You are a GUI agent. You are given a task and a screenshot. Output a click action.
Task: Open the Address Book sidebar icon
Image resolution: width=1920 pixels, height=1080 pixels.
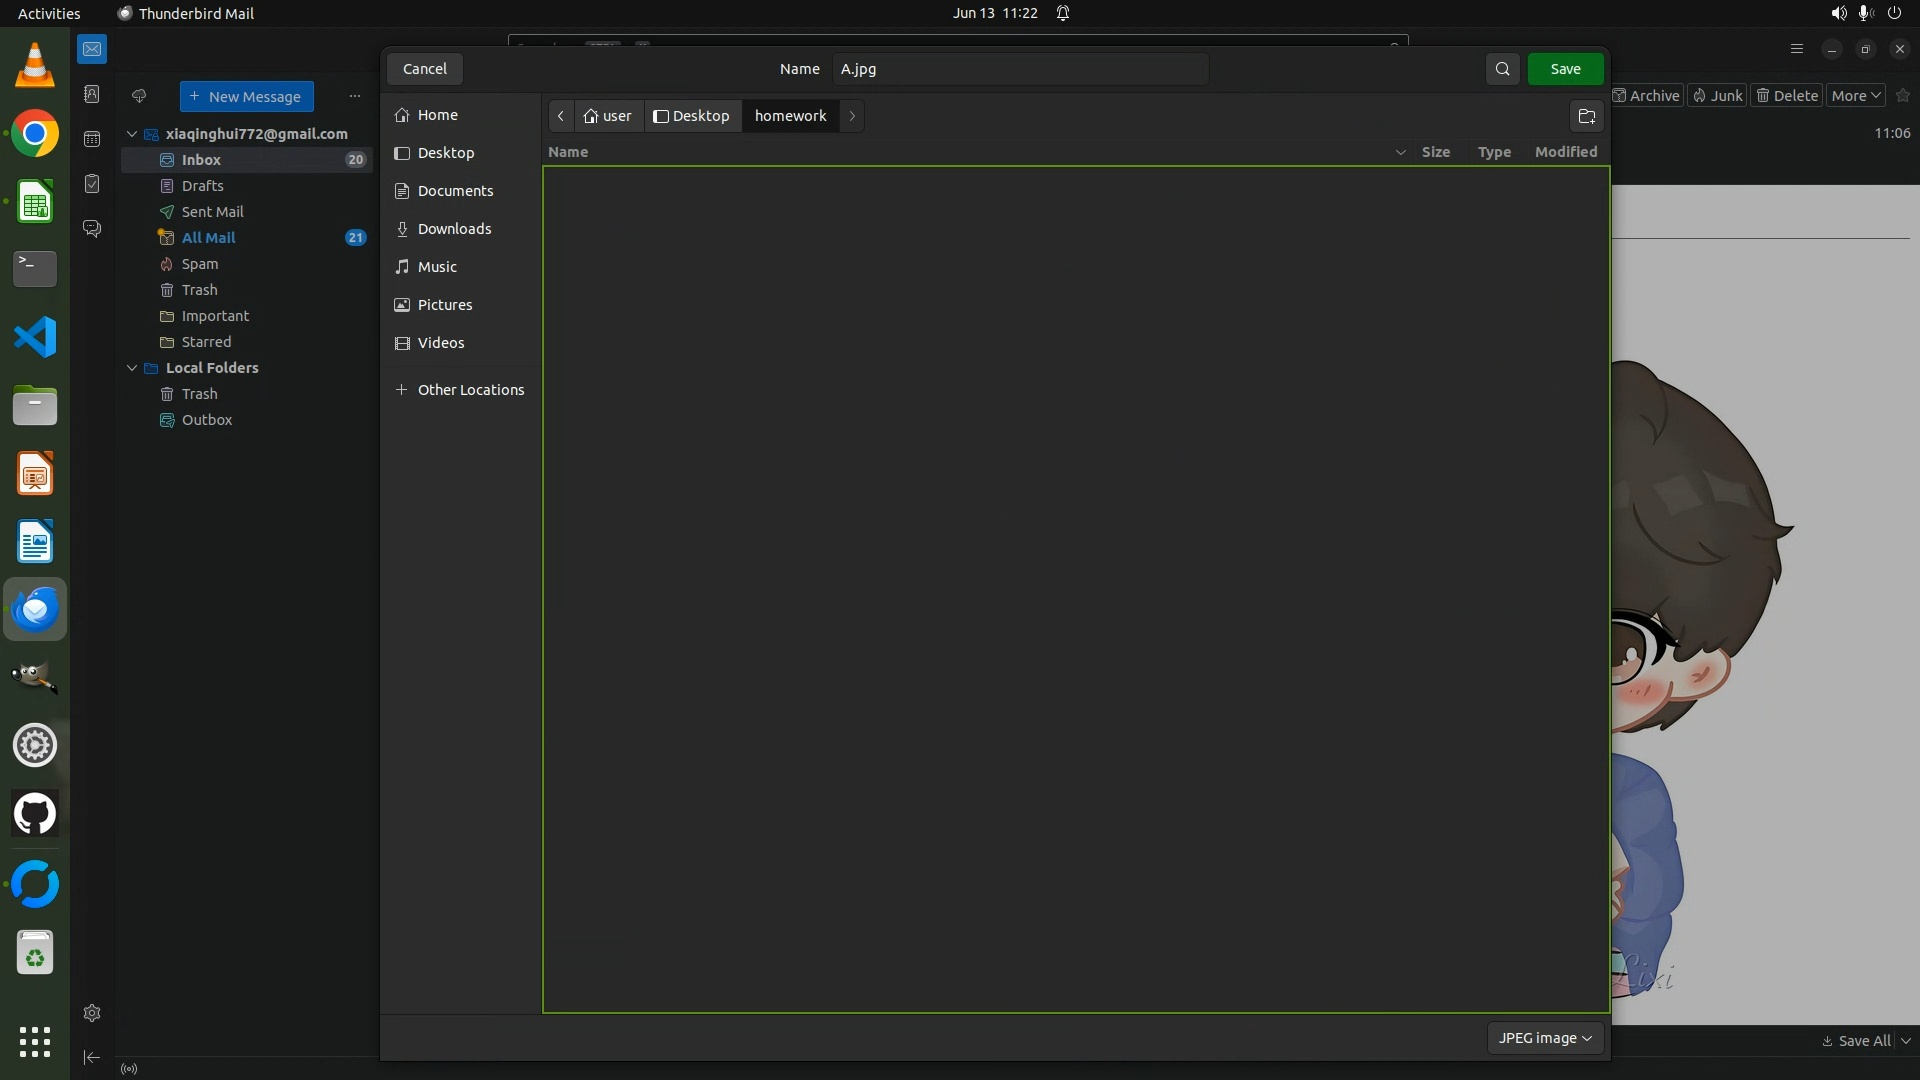[92, 94]
